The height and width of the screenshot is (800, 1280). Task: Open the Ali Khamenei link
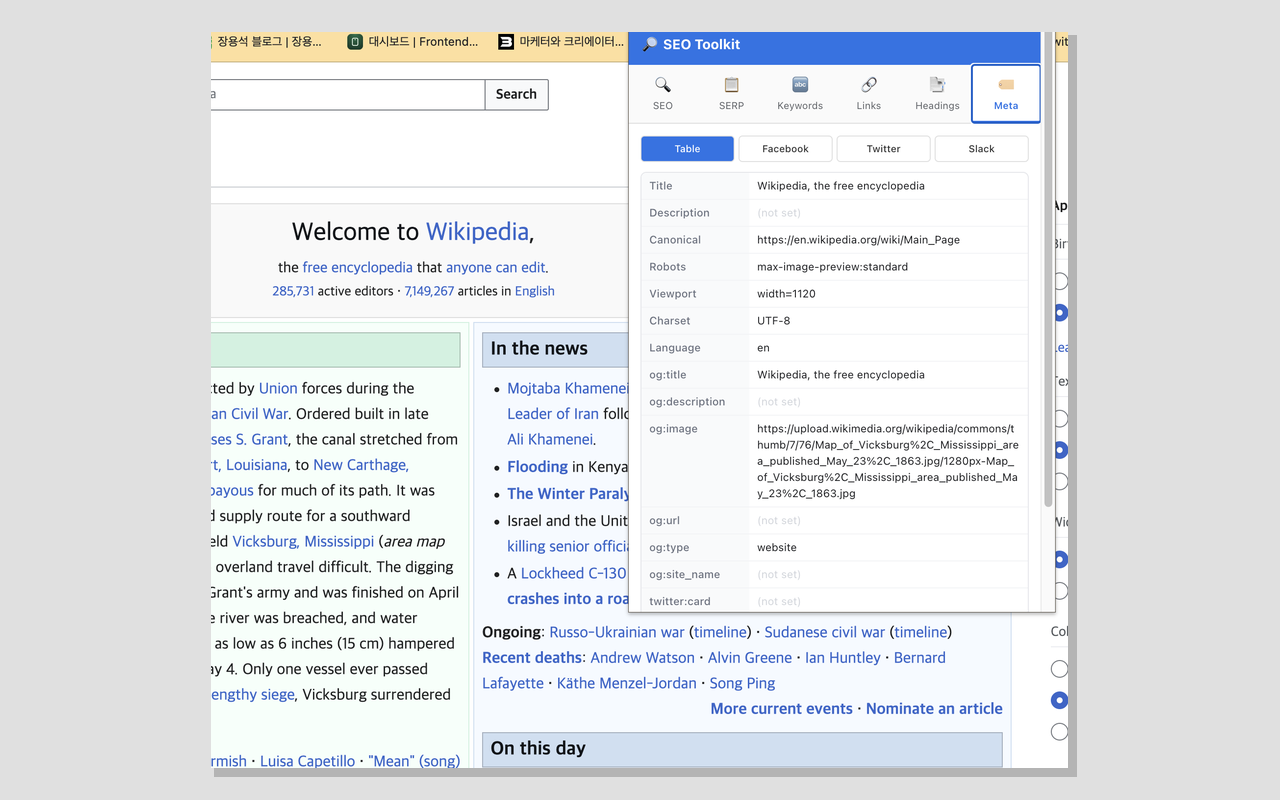tap(550, 439)
